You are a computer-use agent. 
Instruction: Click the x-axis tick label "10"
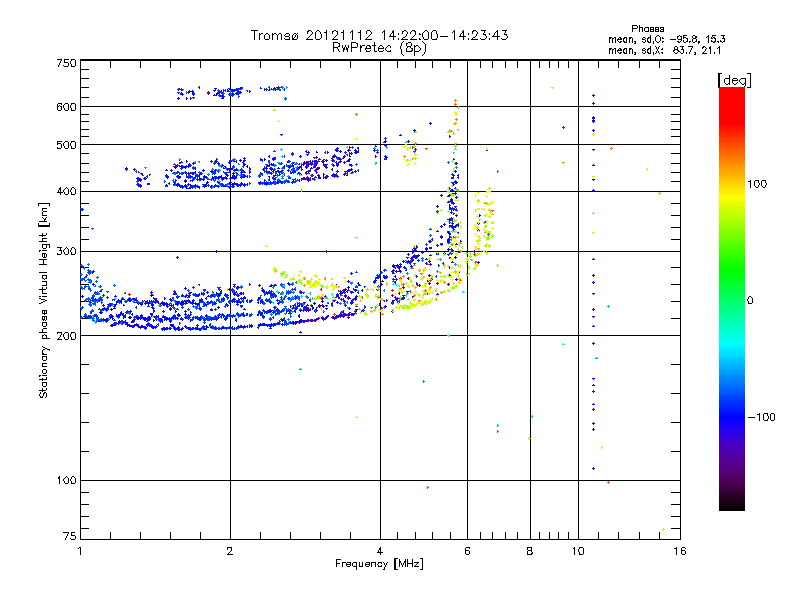(578, 551)
